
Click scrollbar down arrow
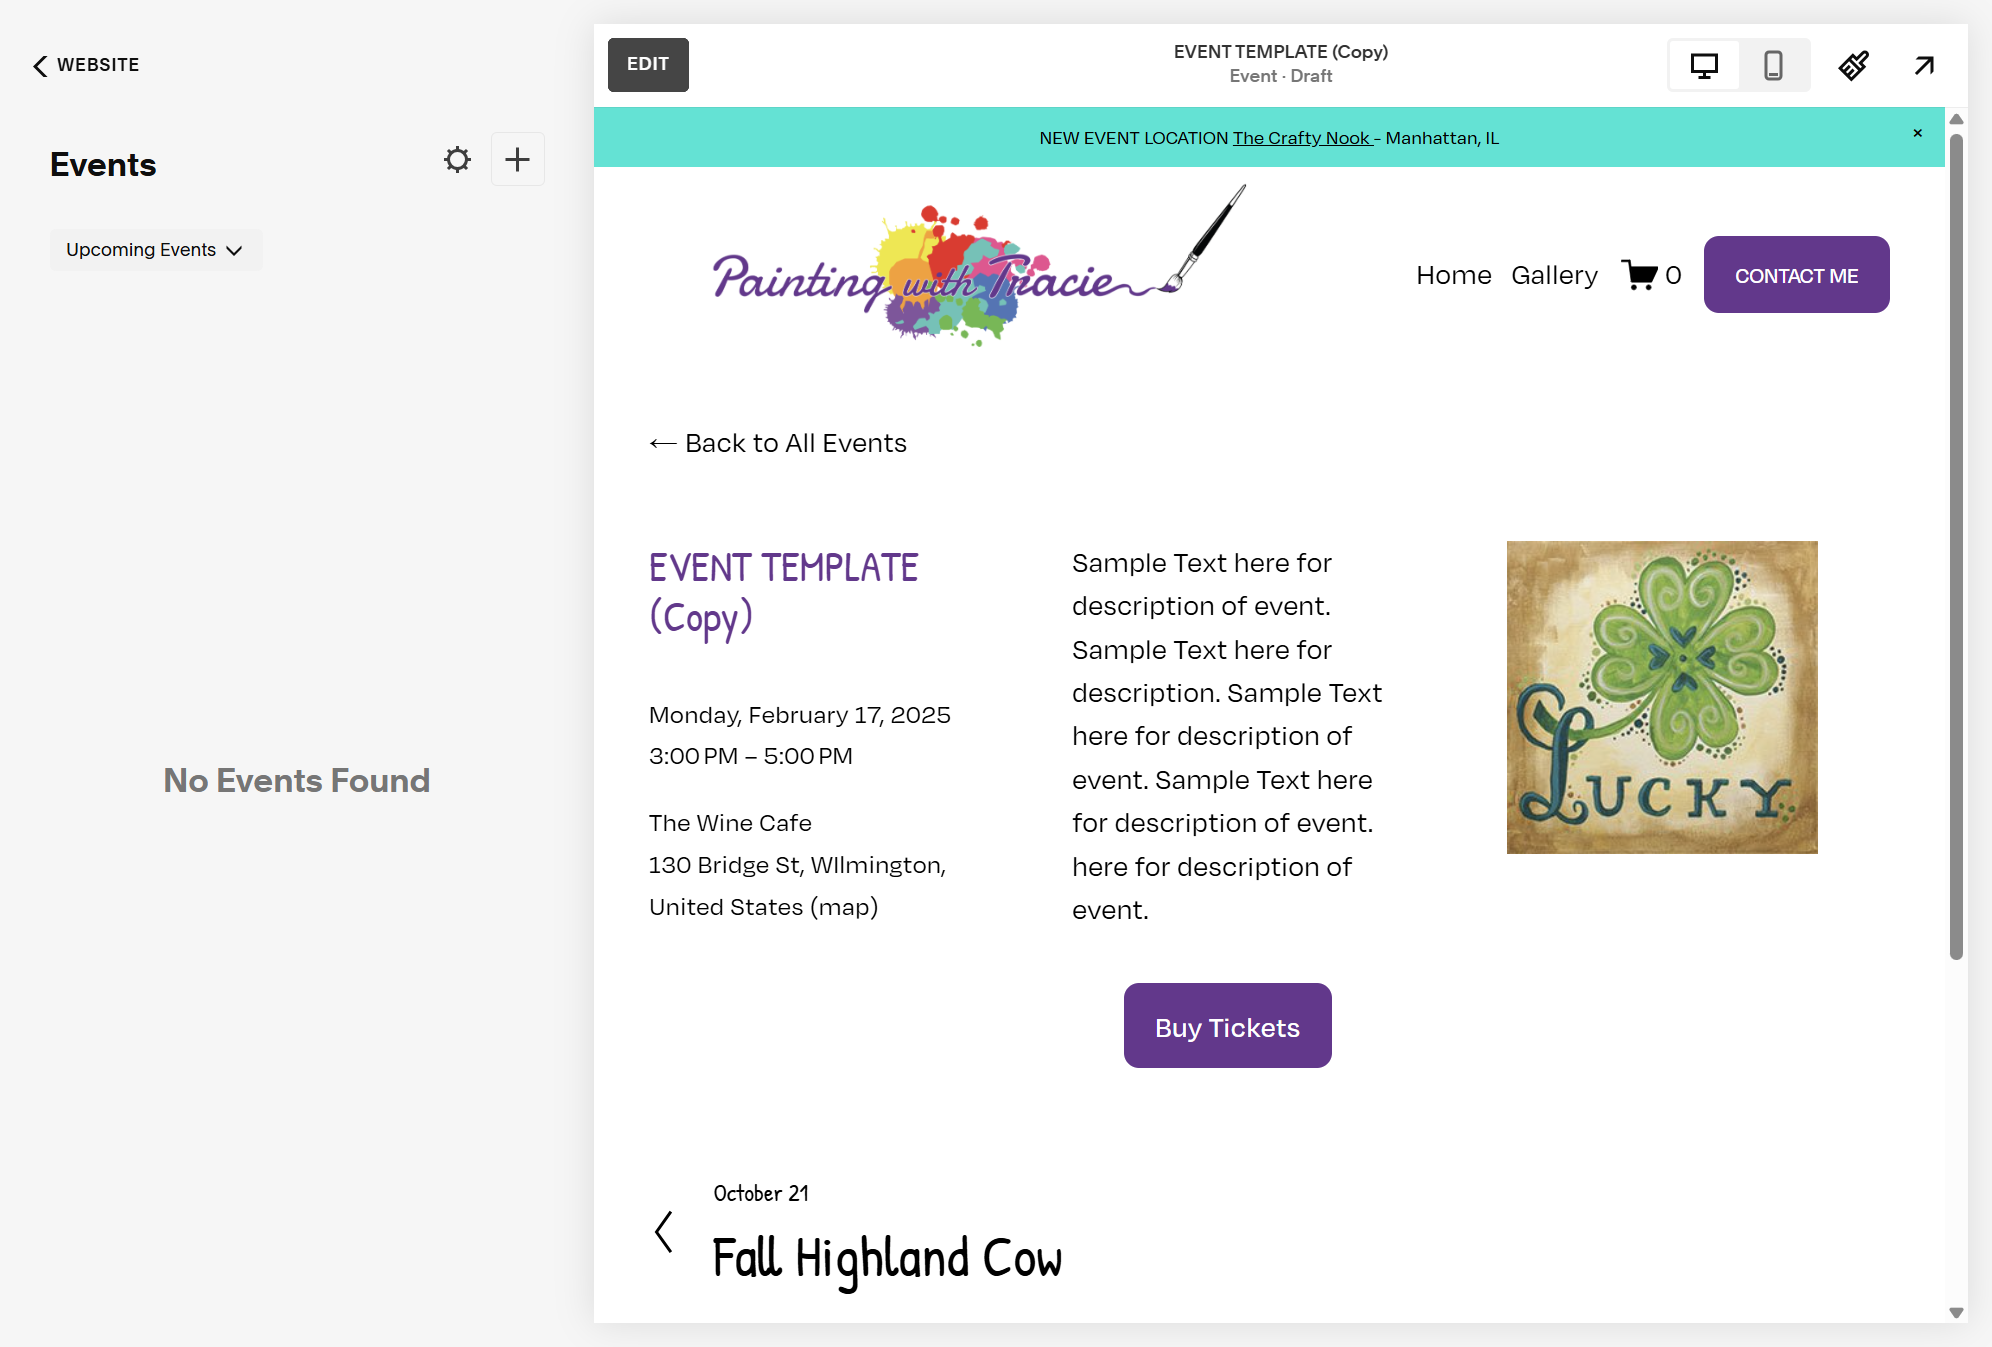pyautogui.click(x=1956, y=1312)
